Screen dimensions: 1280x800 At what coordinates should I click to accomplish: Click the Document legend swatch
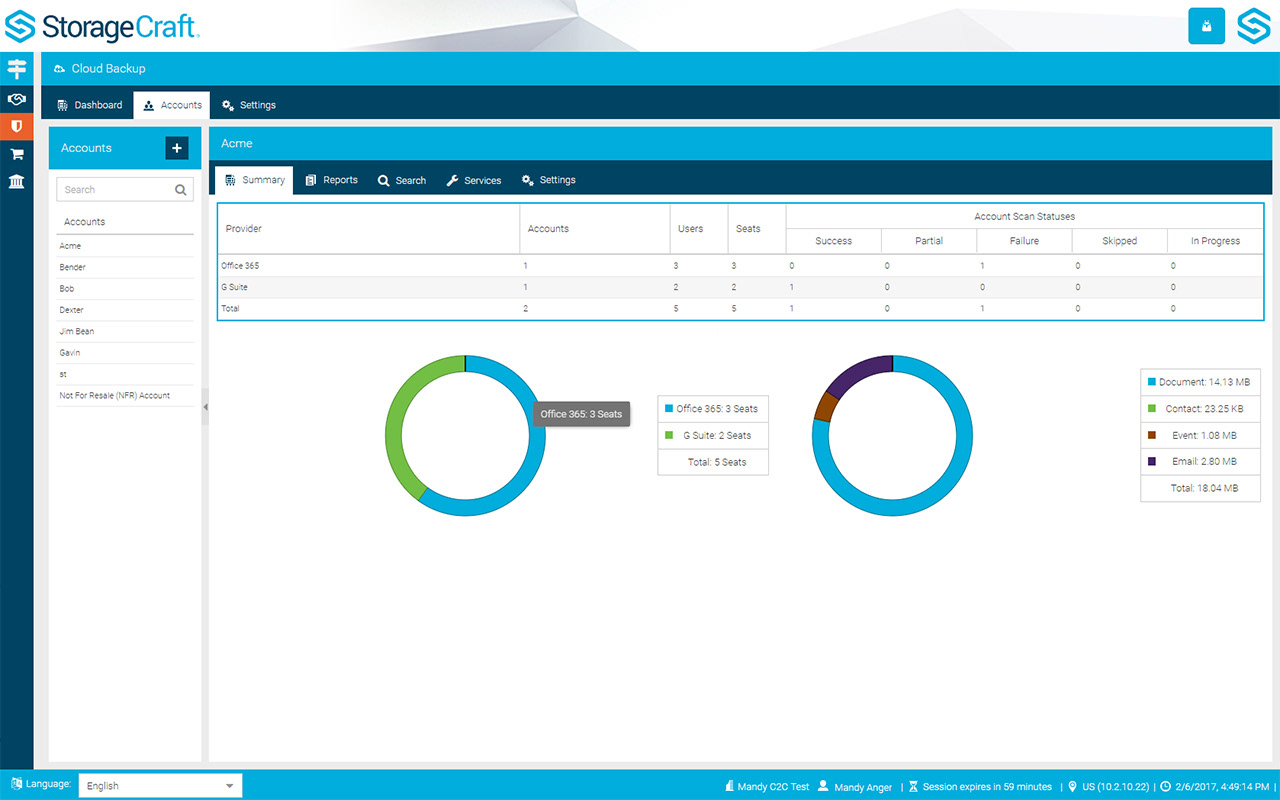1152,382
